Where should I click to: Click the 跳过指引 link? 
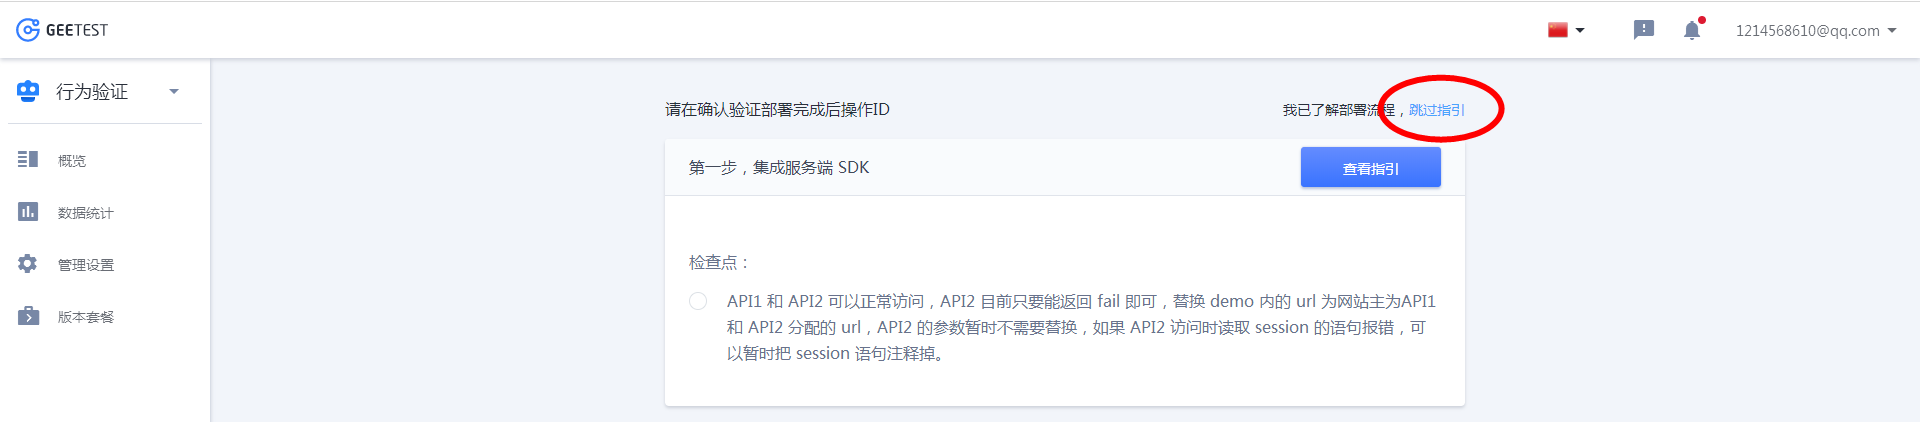pos(1437,110)
